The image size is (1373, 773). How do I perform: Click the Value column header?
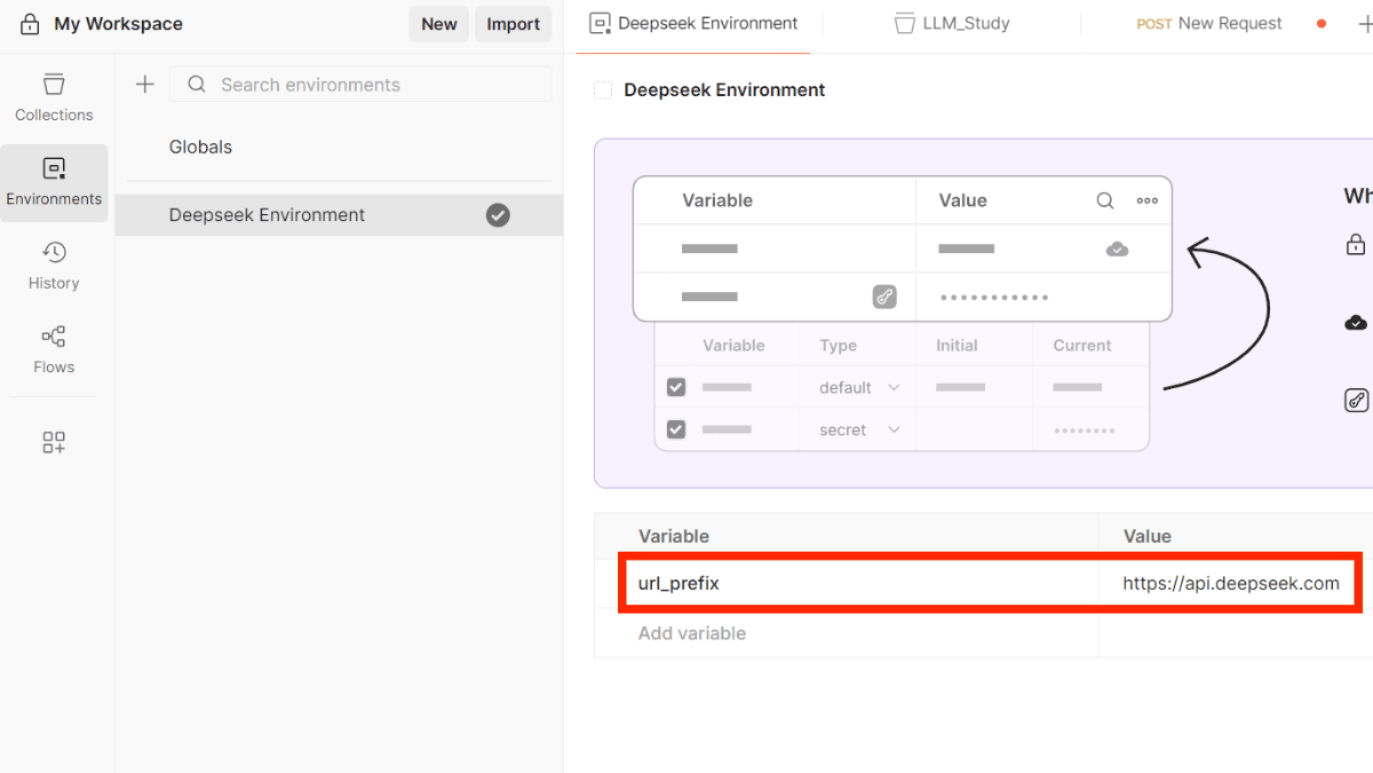tap(1147, 536)
